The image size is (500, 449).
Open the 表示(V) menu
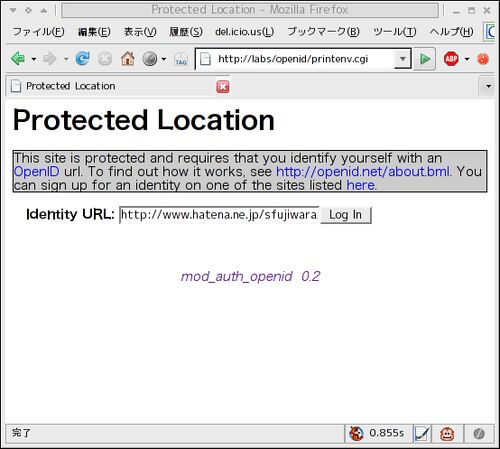tap(140, 32)
